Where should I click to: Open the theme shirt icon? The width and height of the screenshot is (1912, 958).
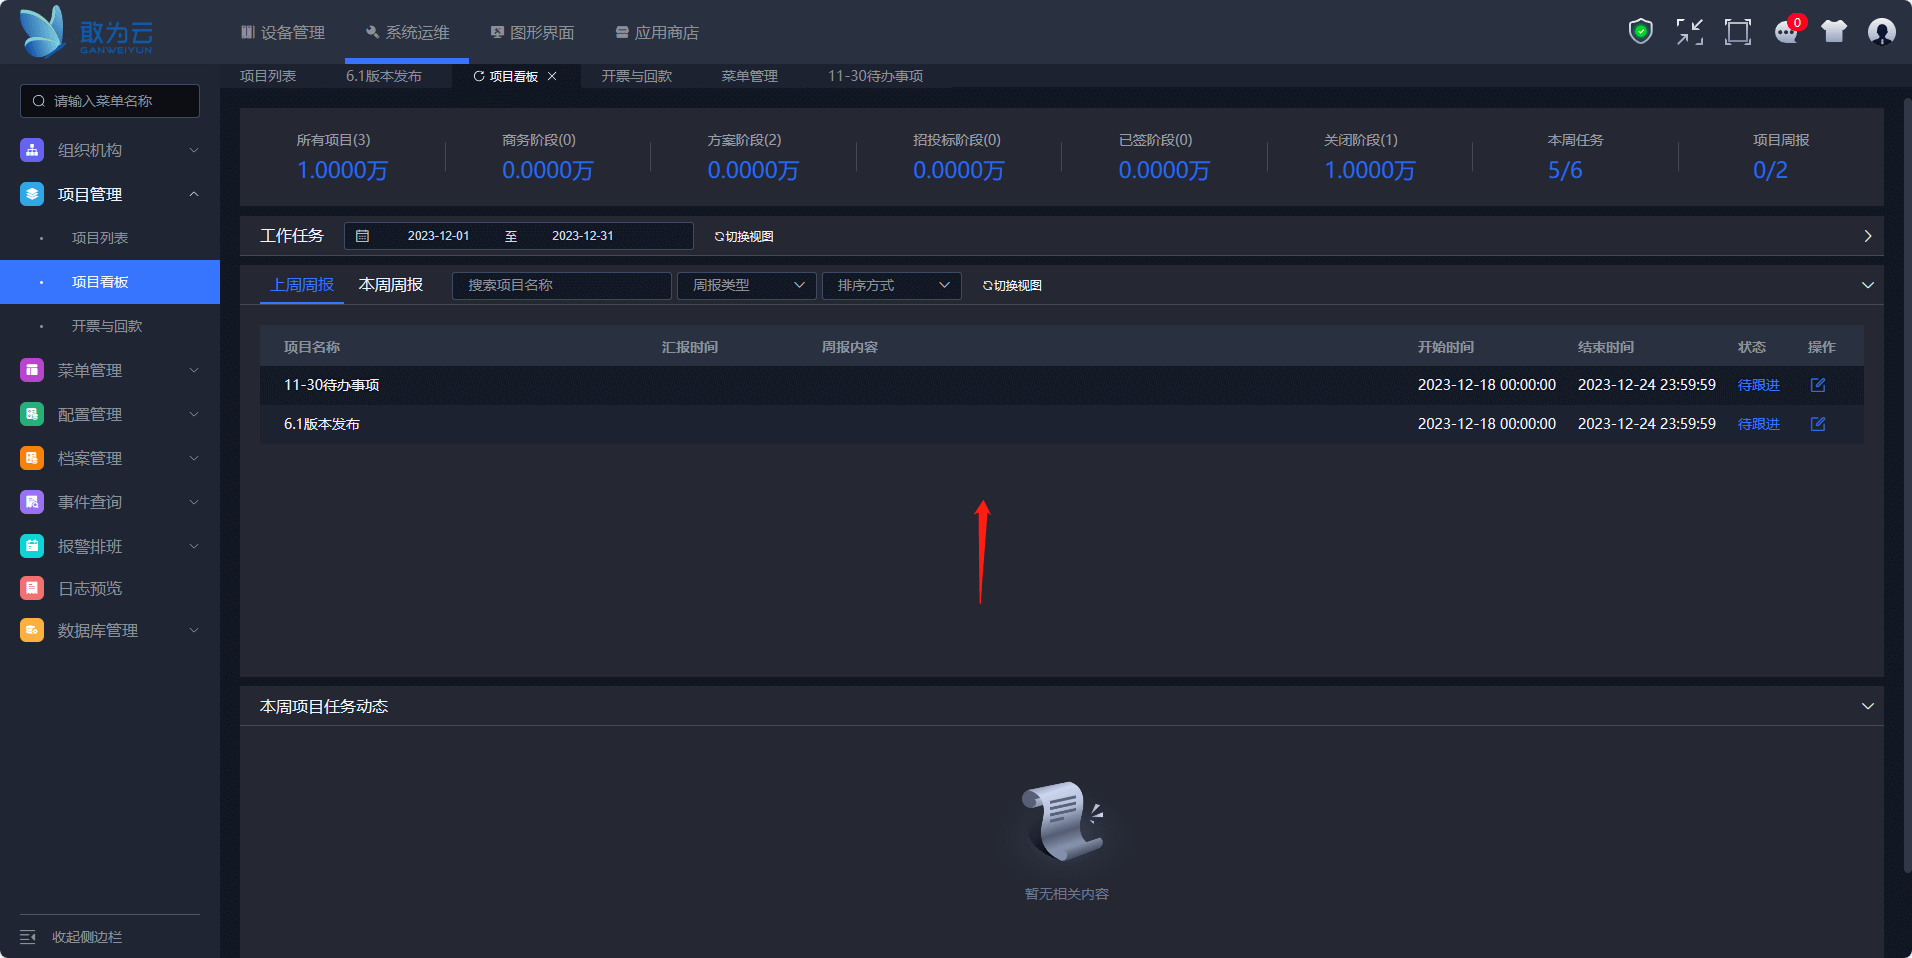(x=1834, y=32)
